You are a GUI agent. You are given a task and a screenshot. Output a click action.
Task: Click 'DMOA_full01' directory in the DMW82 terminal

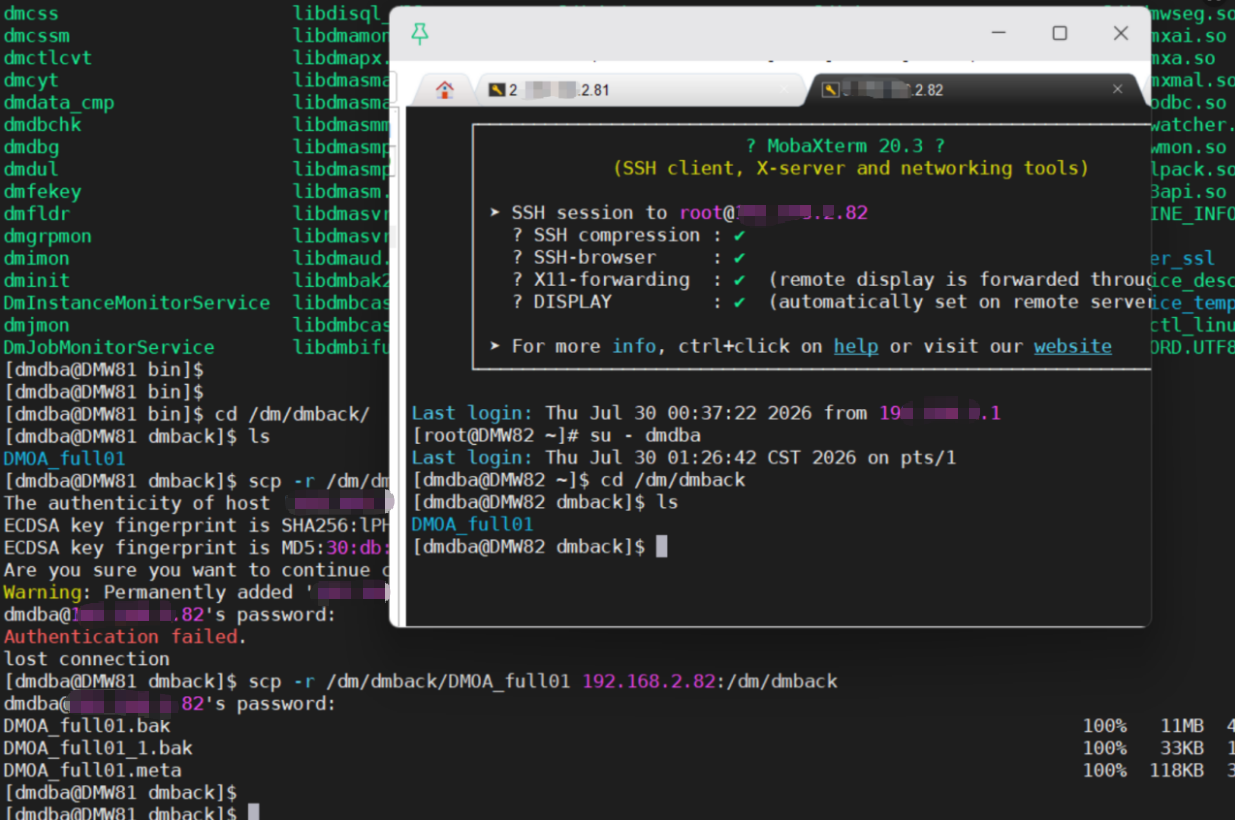[x=472, y=524]
